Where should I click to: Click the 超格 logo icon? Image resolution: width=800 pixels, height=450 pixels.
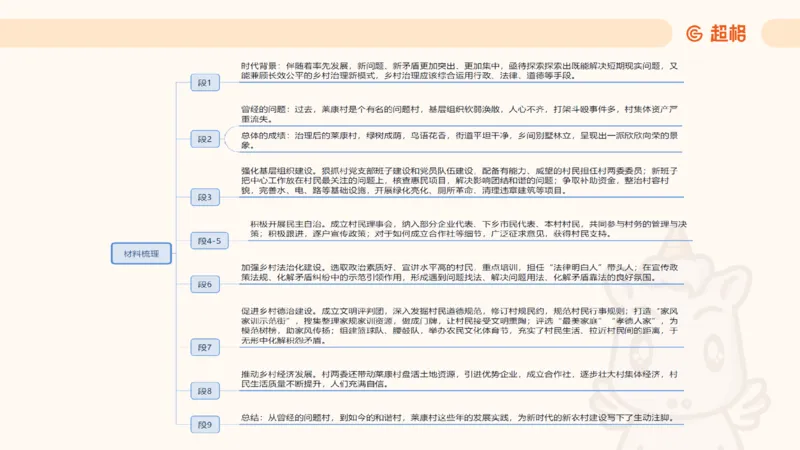coord(694,34)
